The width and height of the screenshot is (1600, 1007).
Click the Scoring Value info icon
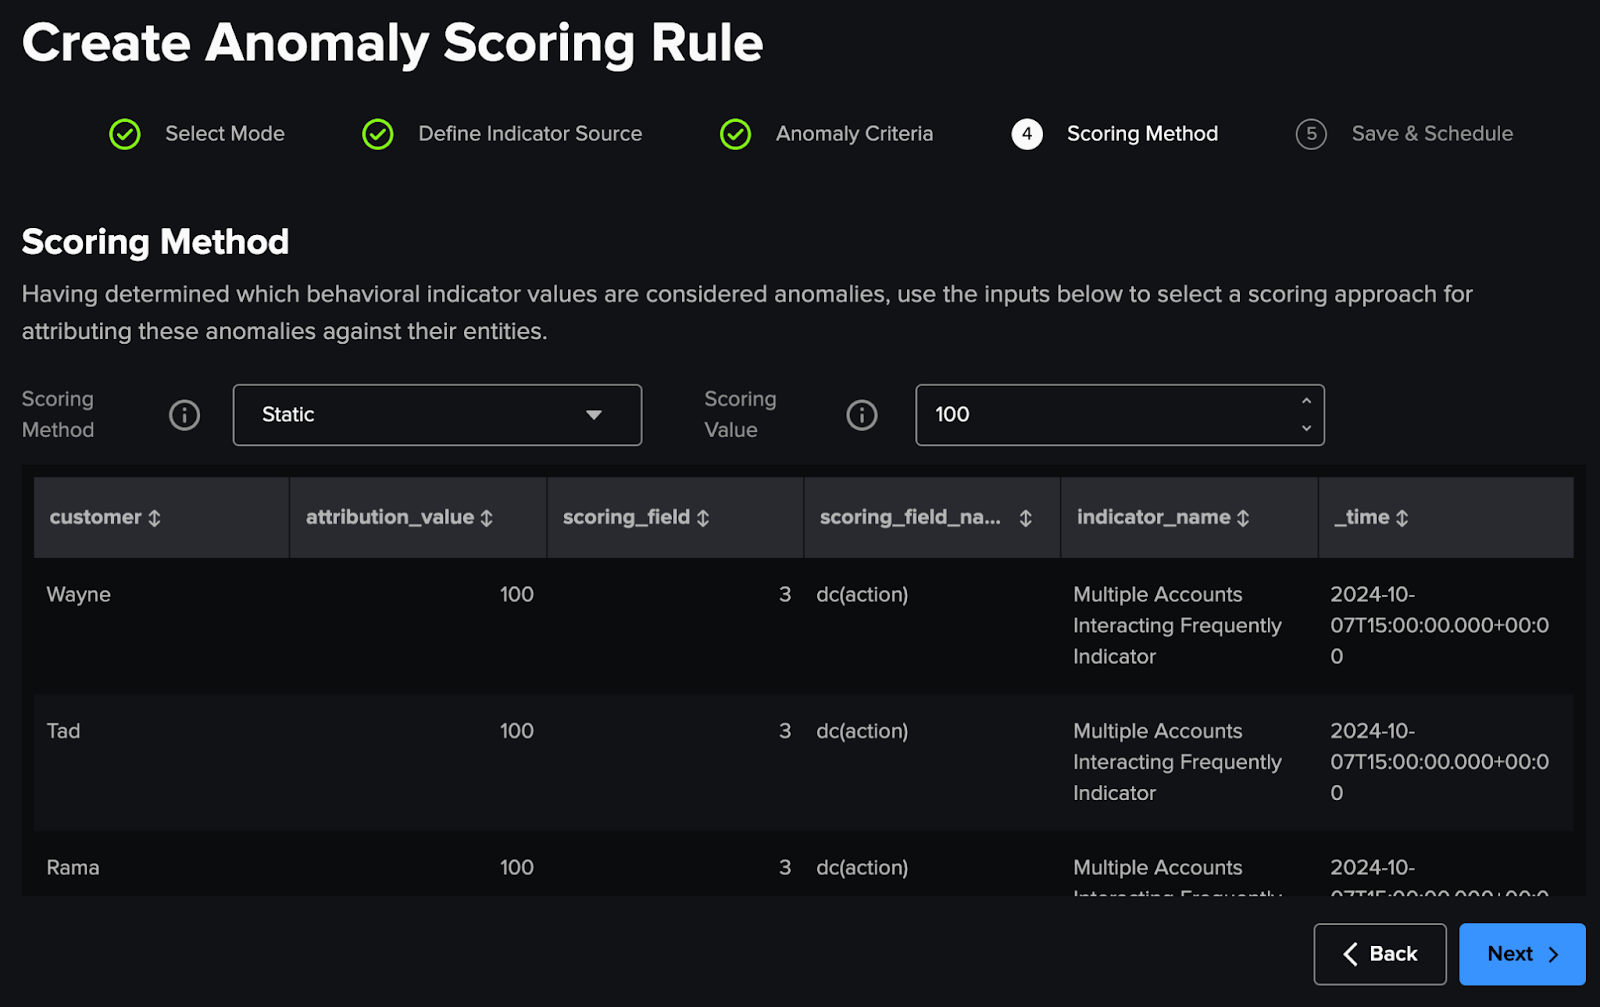point(861,415)
